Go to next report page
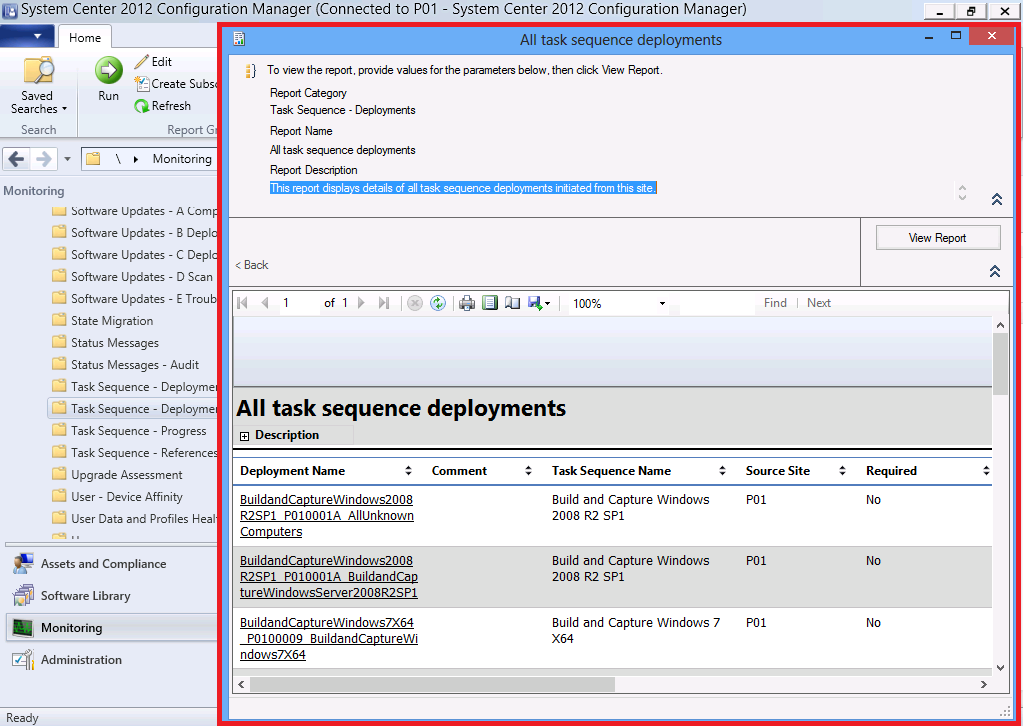1023x726 pixels. tap(361, 303)
